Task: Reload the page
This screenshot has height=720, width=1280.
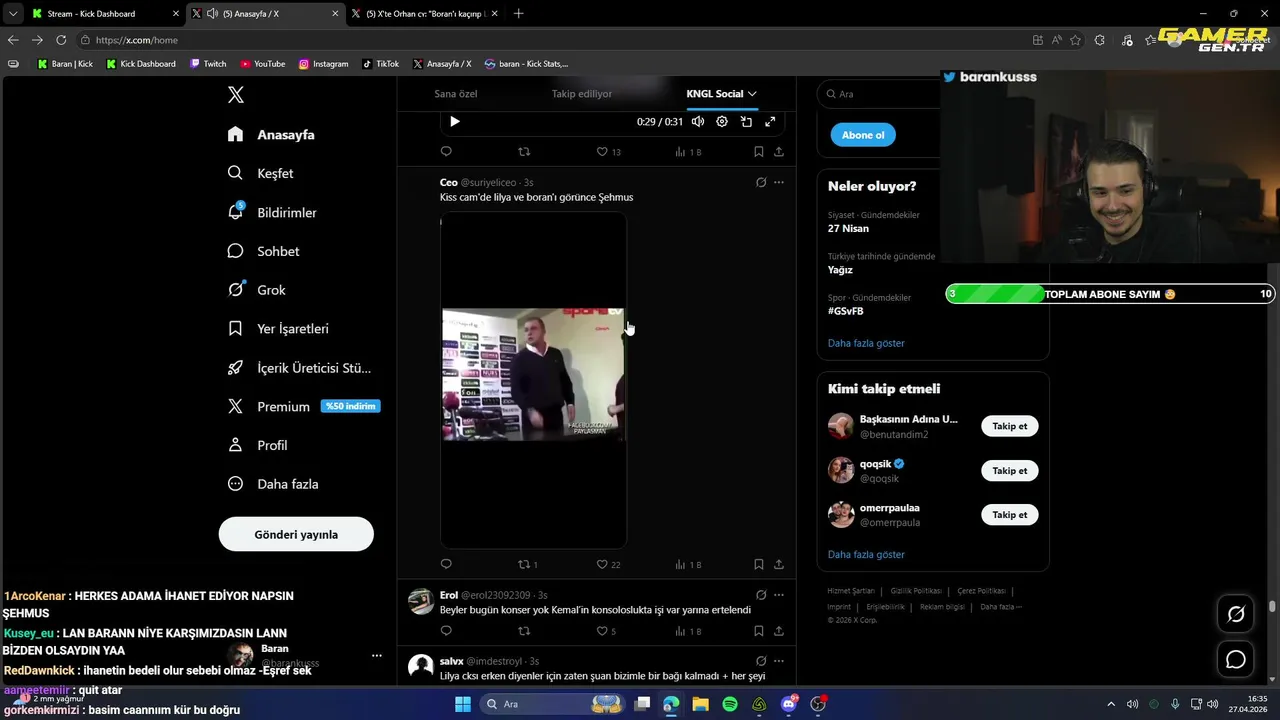Action: pyautogui.click(x=61, y=40)
